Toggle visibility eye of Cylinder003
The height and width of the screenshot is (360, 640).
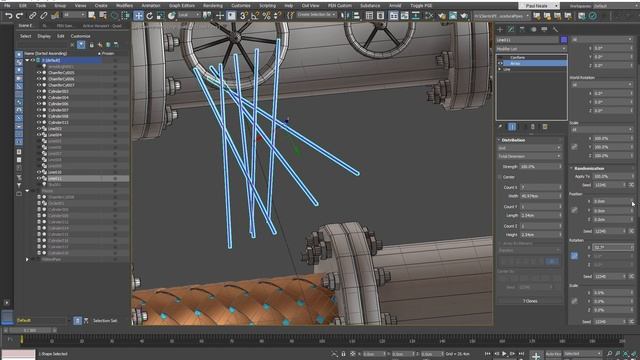tap(39, 91)
